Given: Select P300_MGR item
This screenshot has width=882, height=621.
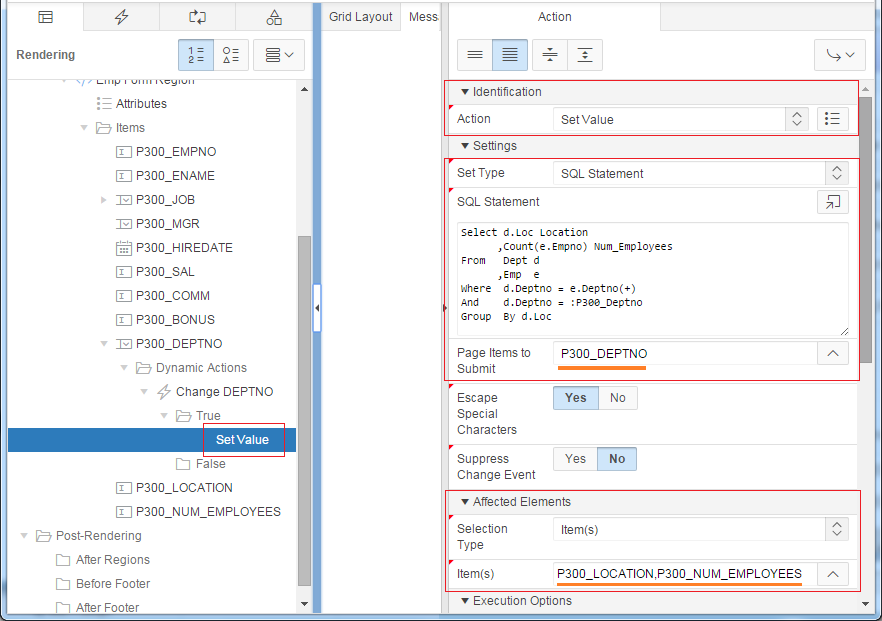Looking at the screenshot, I should point(168,224).
